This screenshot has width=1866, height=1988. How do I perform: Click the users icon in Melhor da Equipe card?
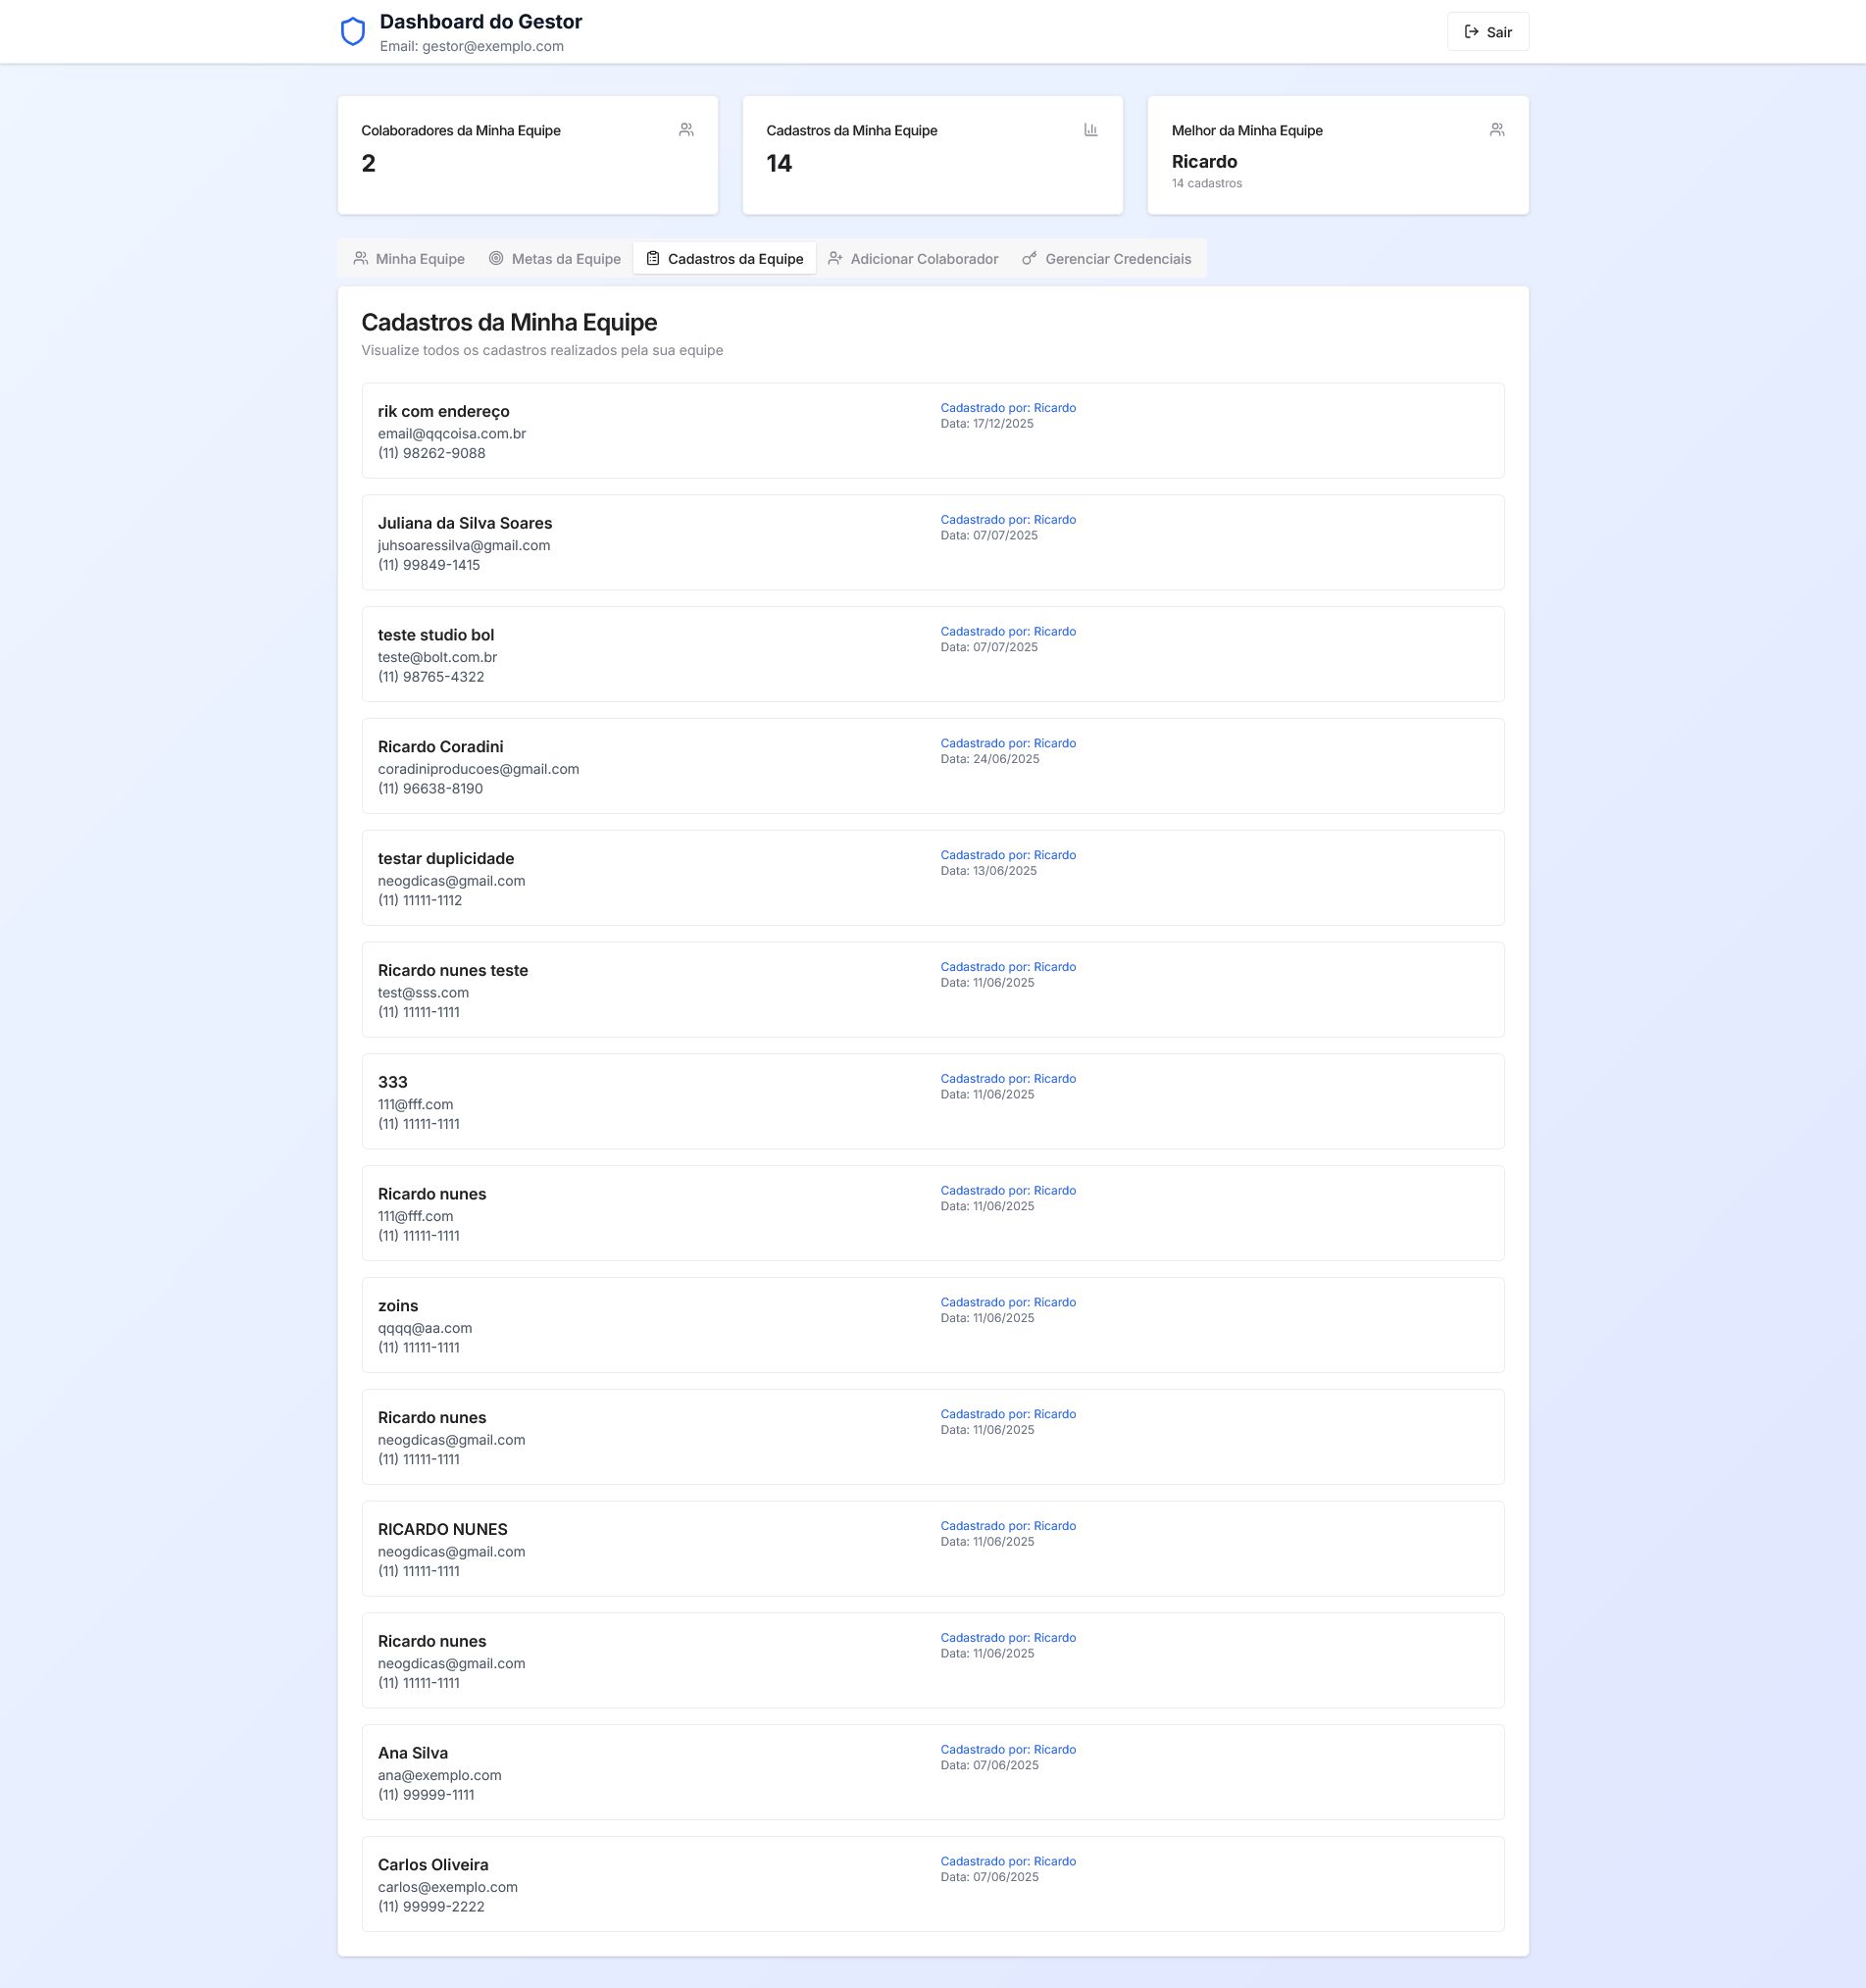[1496, 130]
